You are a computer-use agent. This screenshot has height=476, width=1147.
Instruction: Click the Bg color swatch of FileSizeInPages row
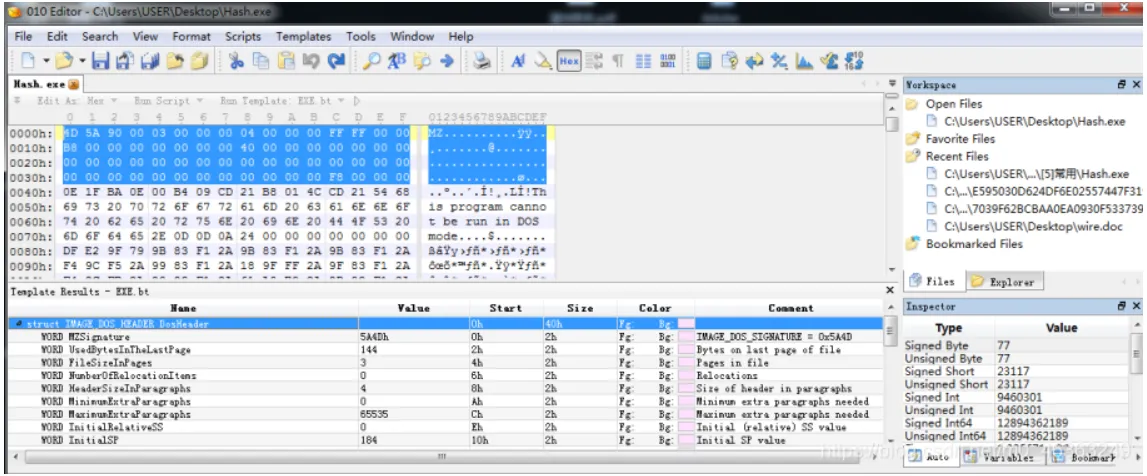[x=685, y=363]
